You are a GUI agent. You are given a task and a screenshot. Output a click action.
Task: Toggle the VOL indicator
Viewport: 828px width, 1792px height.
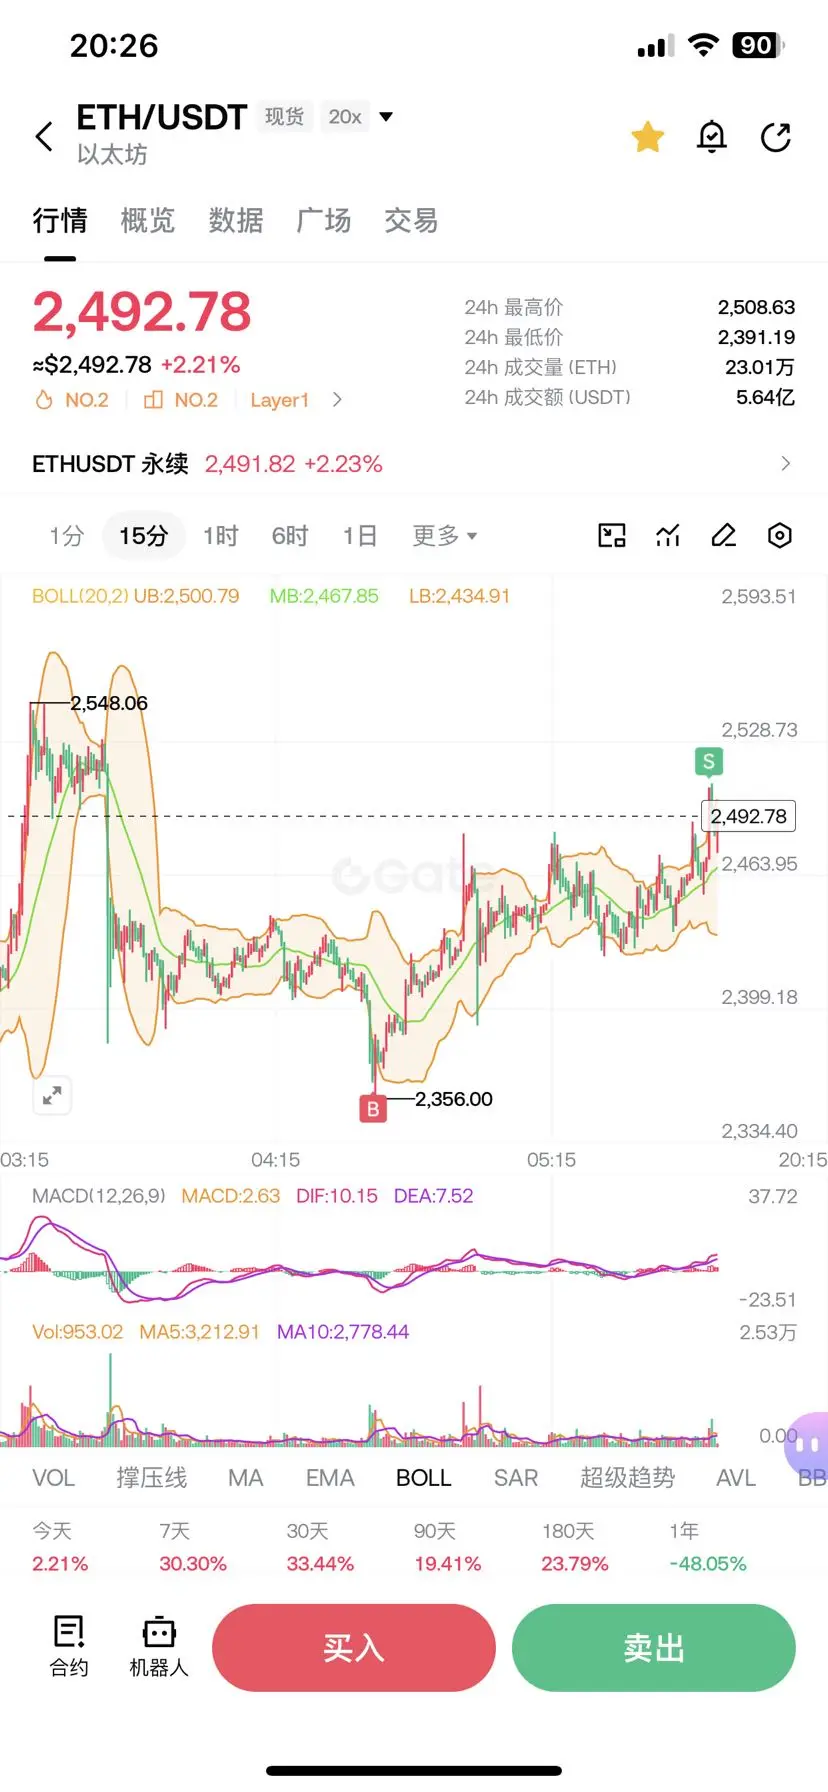point(54,1478)
